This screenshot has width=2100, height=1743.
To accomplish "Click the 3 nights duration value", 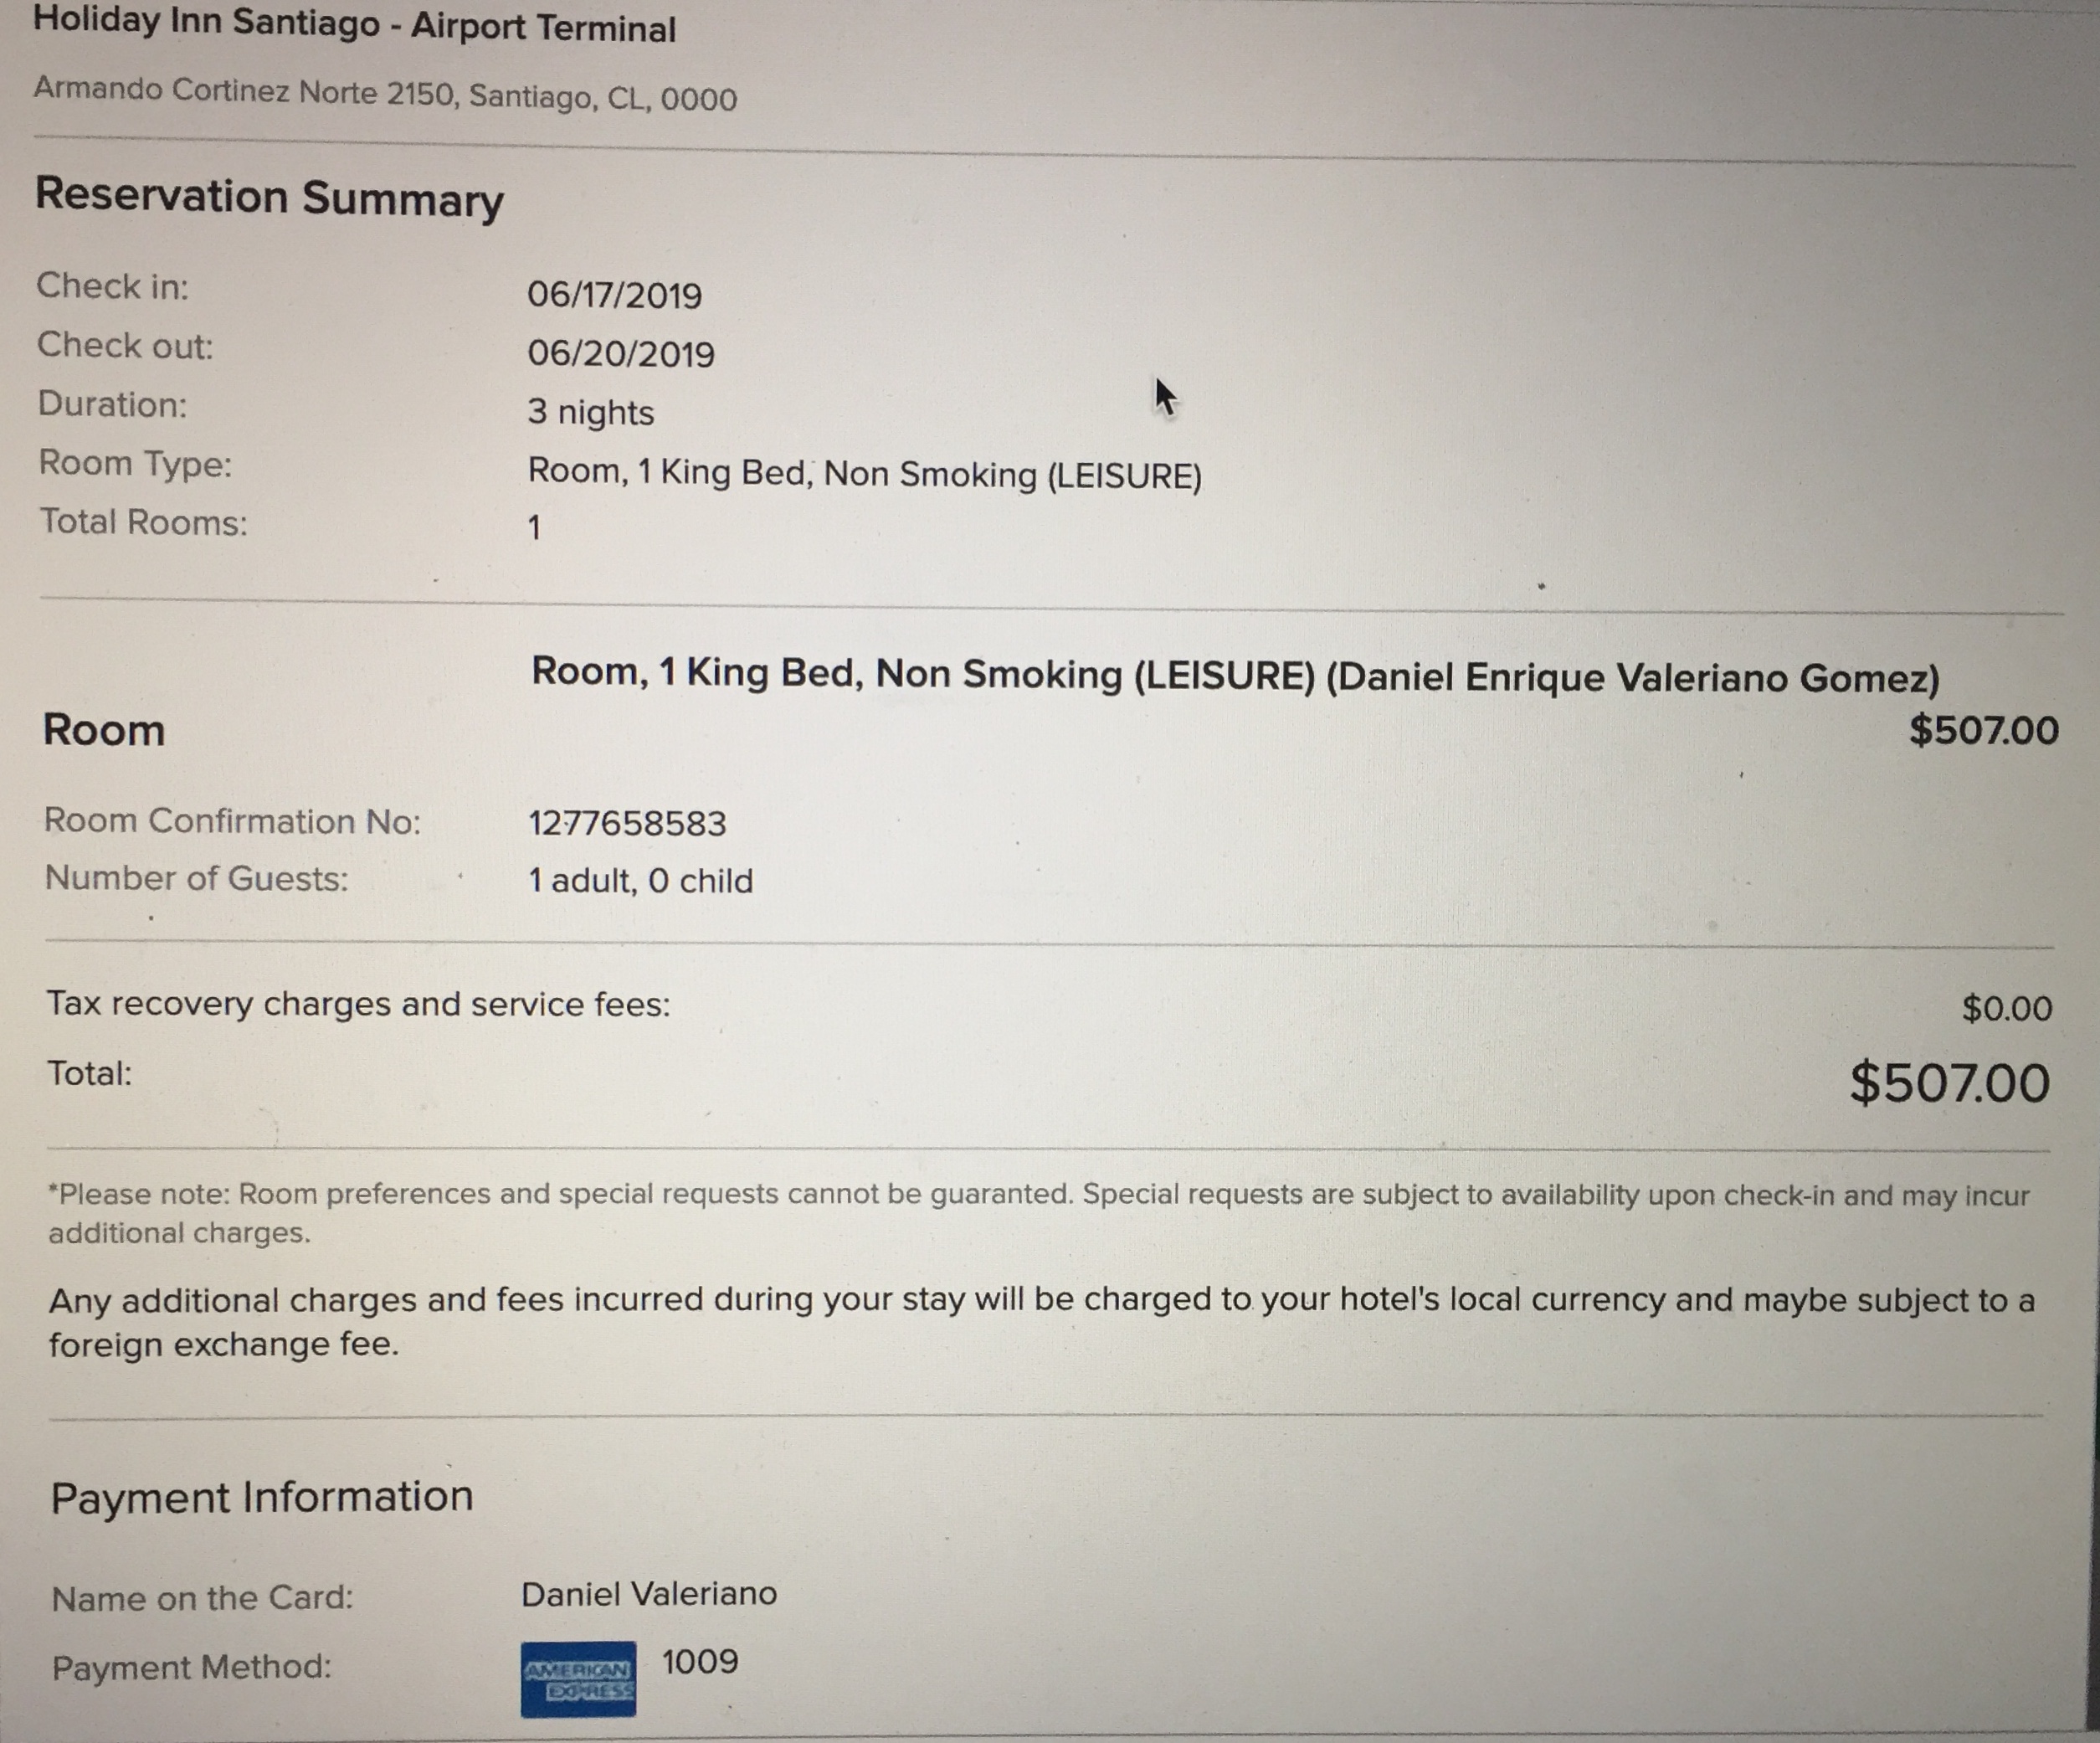I will [591, 412].
